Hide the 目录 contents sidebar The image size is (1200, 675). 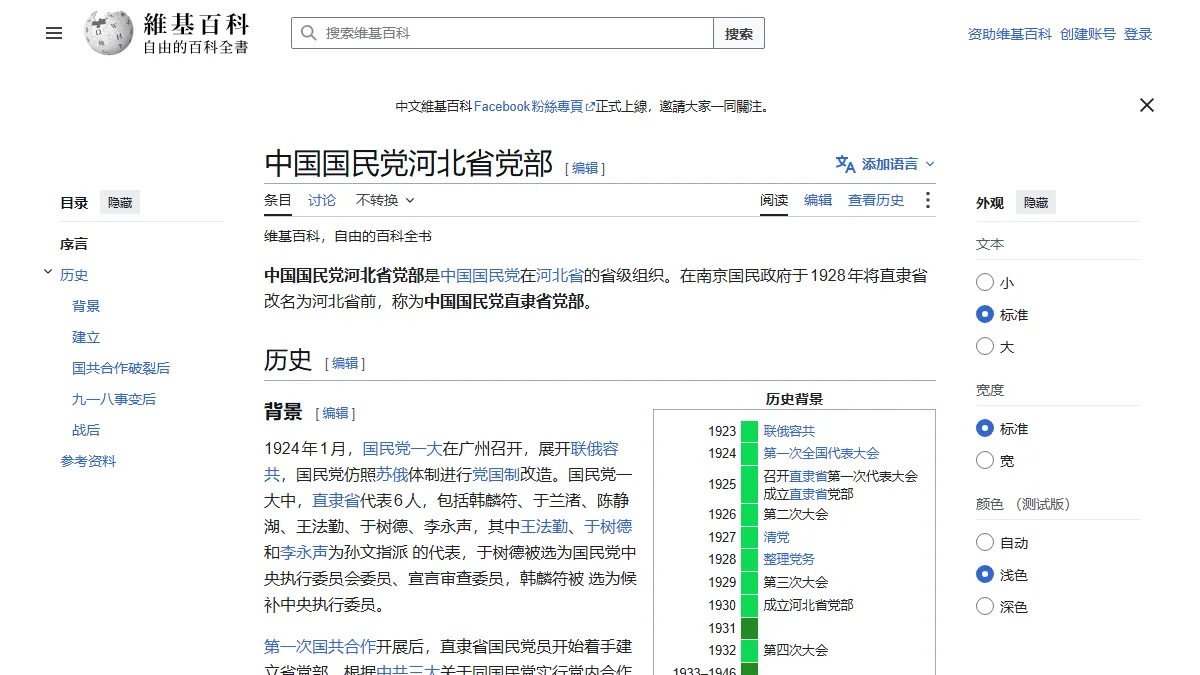120,203
